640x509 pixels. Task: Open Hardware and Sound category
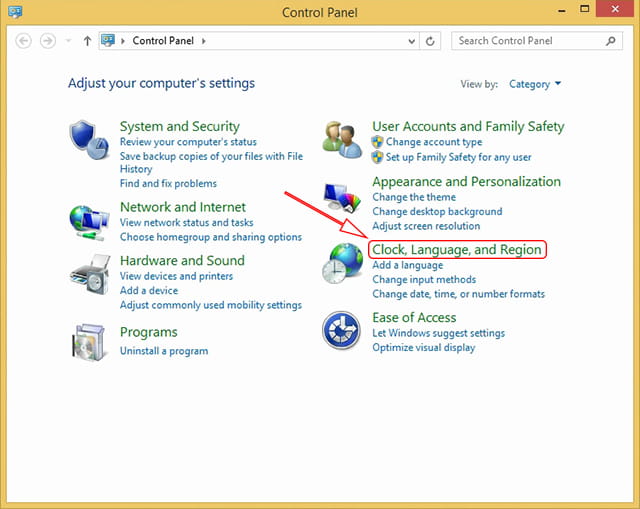[x=182, y=260]
